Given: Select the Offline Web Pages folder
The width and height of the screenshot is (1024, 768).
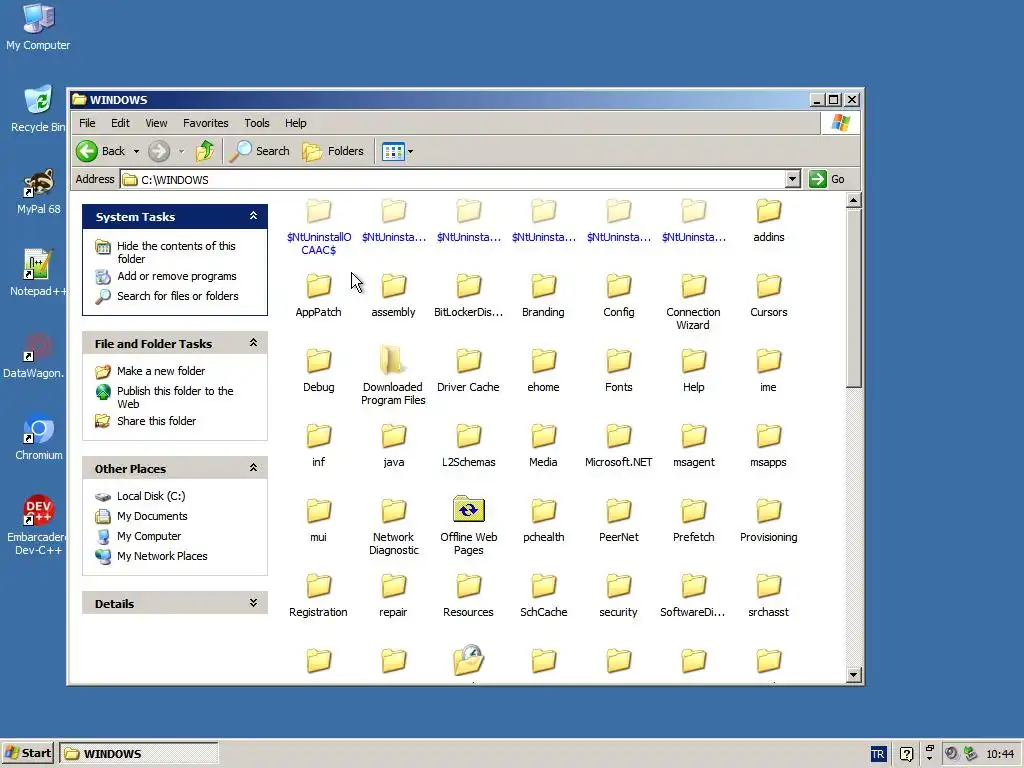Looking at the screenshot, I should [x=468, y=526].
